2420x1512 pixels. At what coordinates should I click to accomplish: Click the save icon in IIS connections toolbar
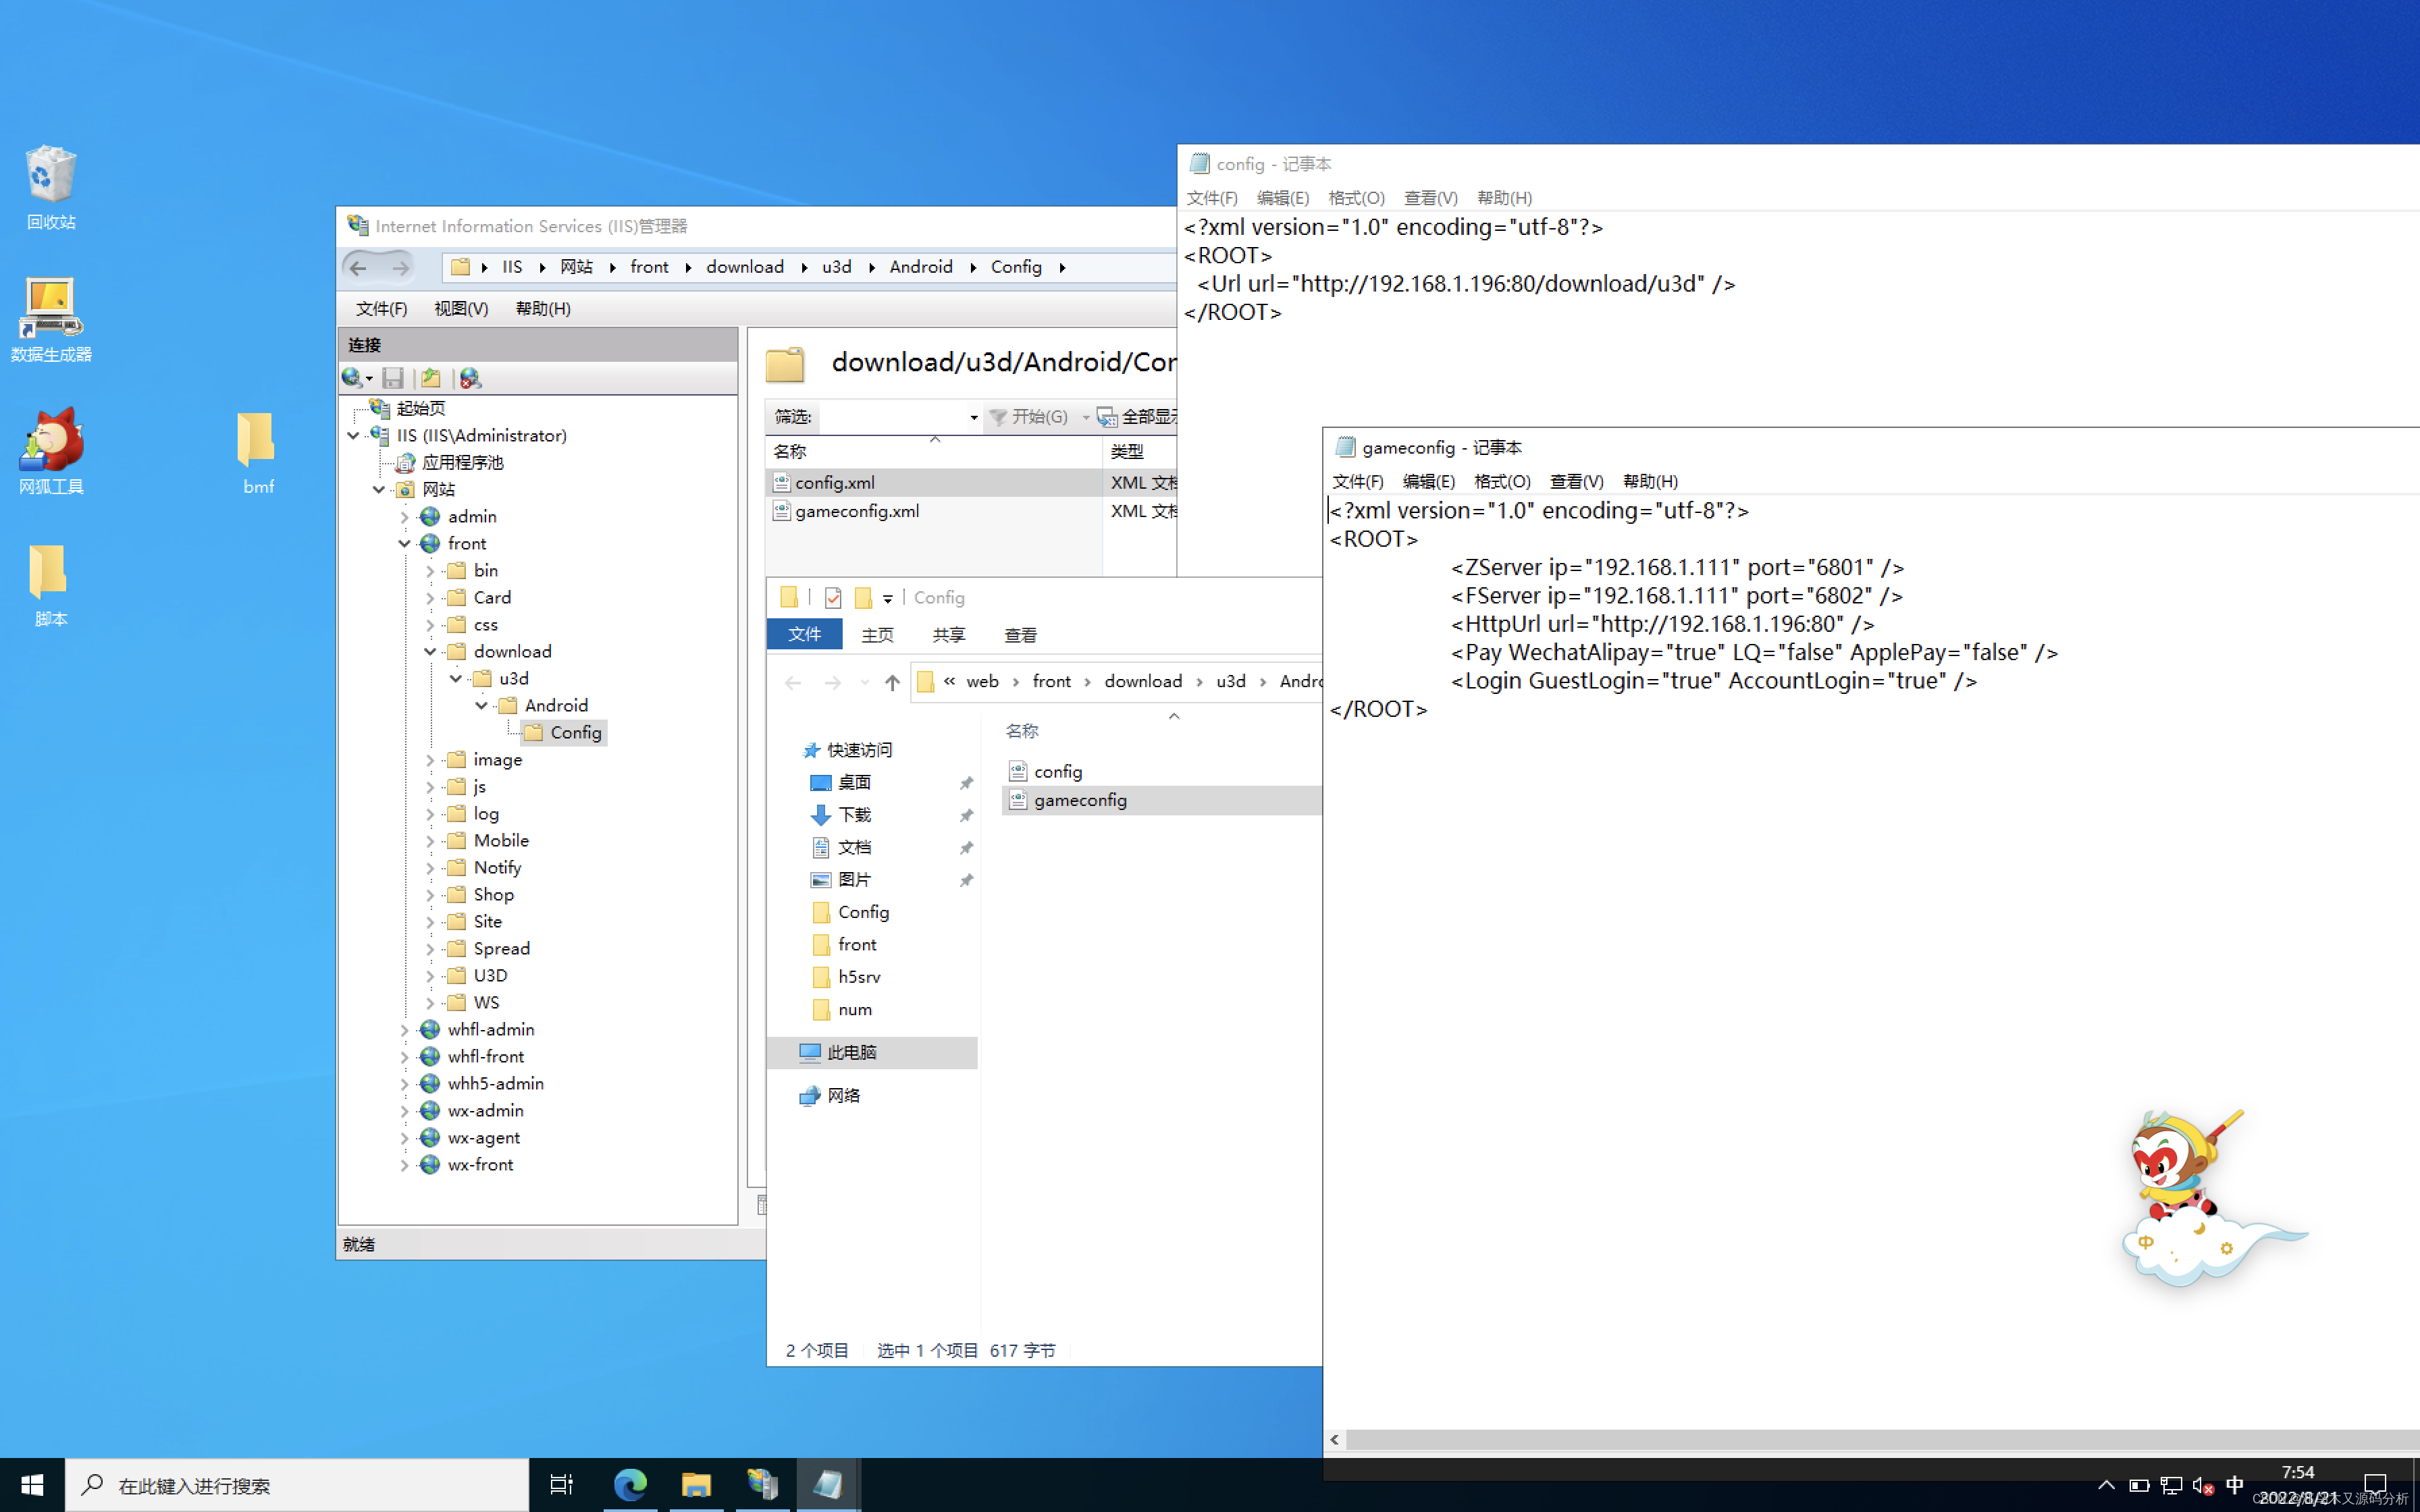click(393, 378)
